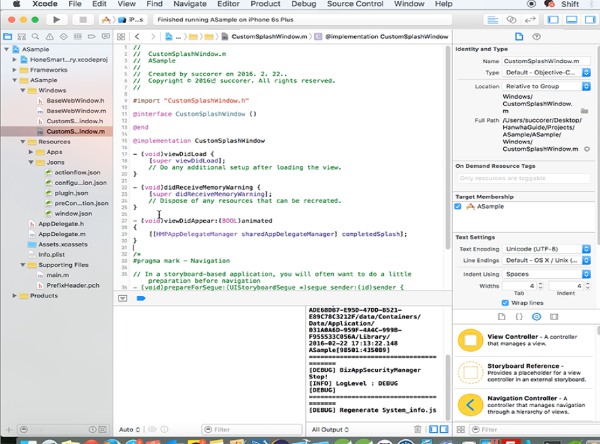
Task: Toggle Wrap lines checkbox
Action: point(505,303)
